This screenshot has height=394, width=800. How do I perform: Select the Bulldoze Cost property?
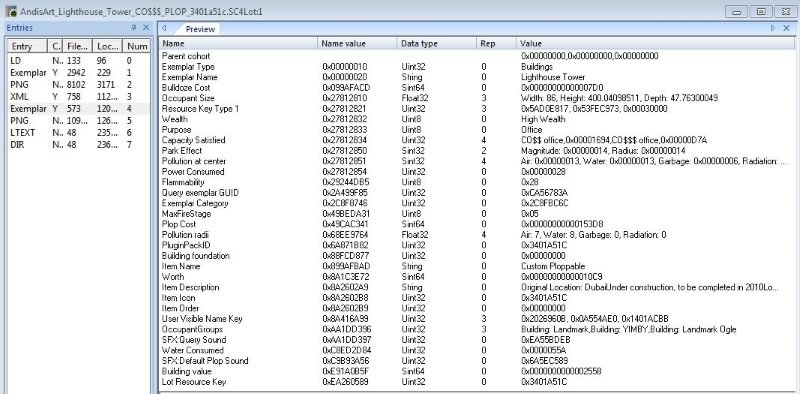pos(477,87)
